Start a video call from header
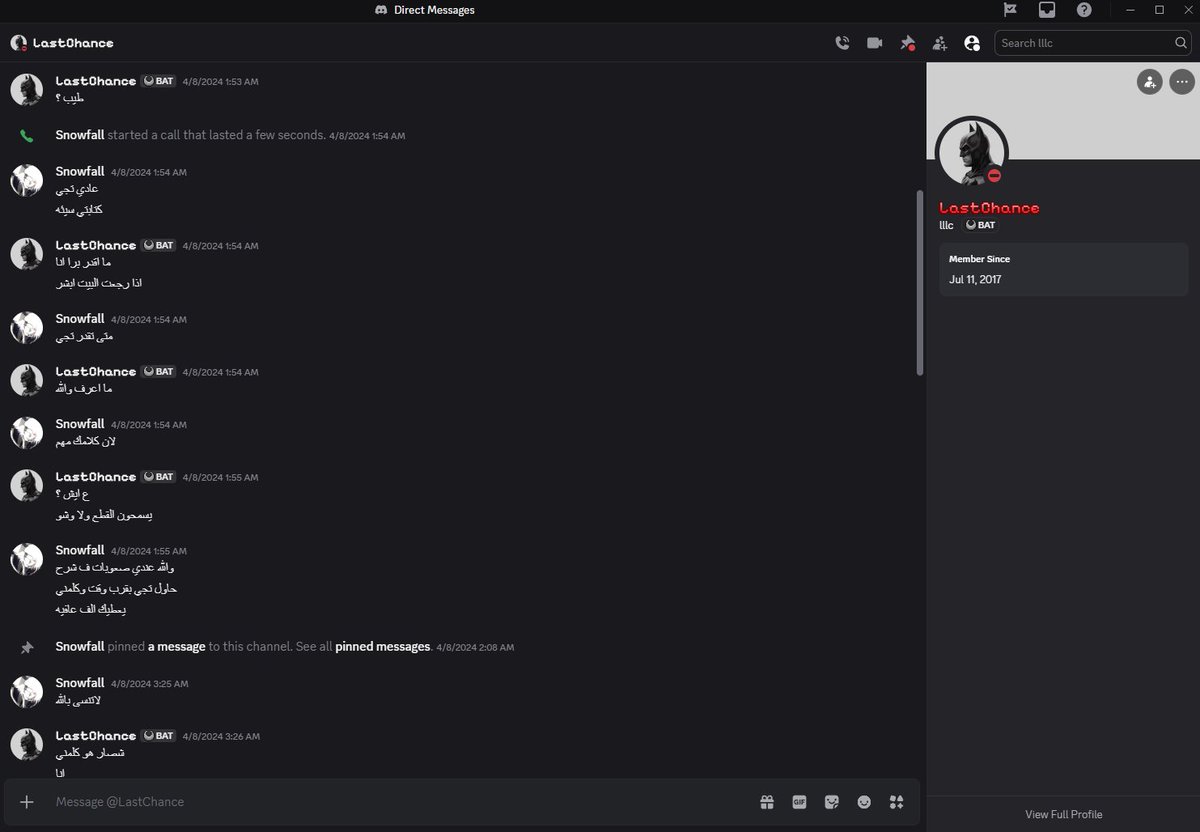Screen dimensions: 1200x832 pos(875,43)
